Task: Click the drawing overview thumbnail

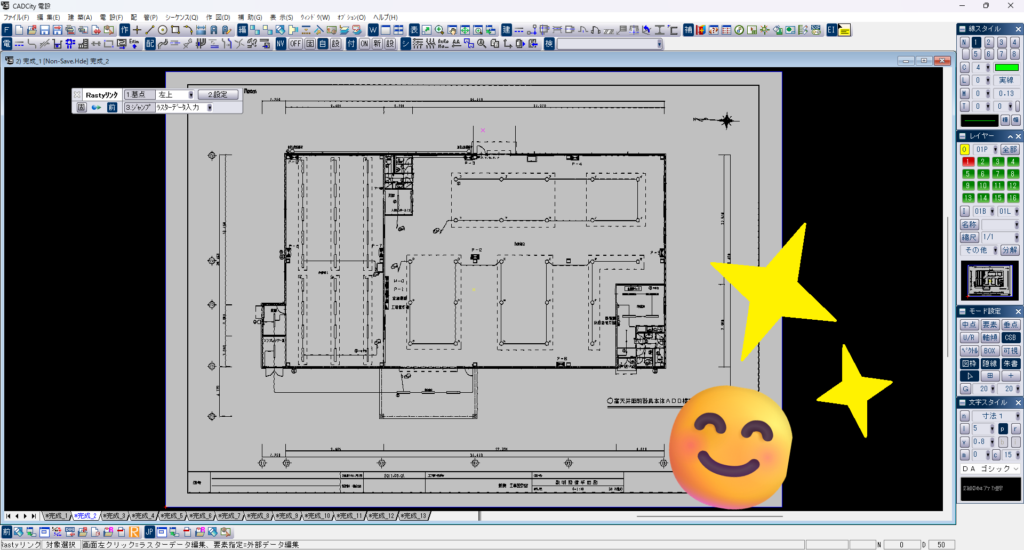Action: [989, 281]
